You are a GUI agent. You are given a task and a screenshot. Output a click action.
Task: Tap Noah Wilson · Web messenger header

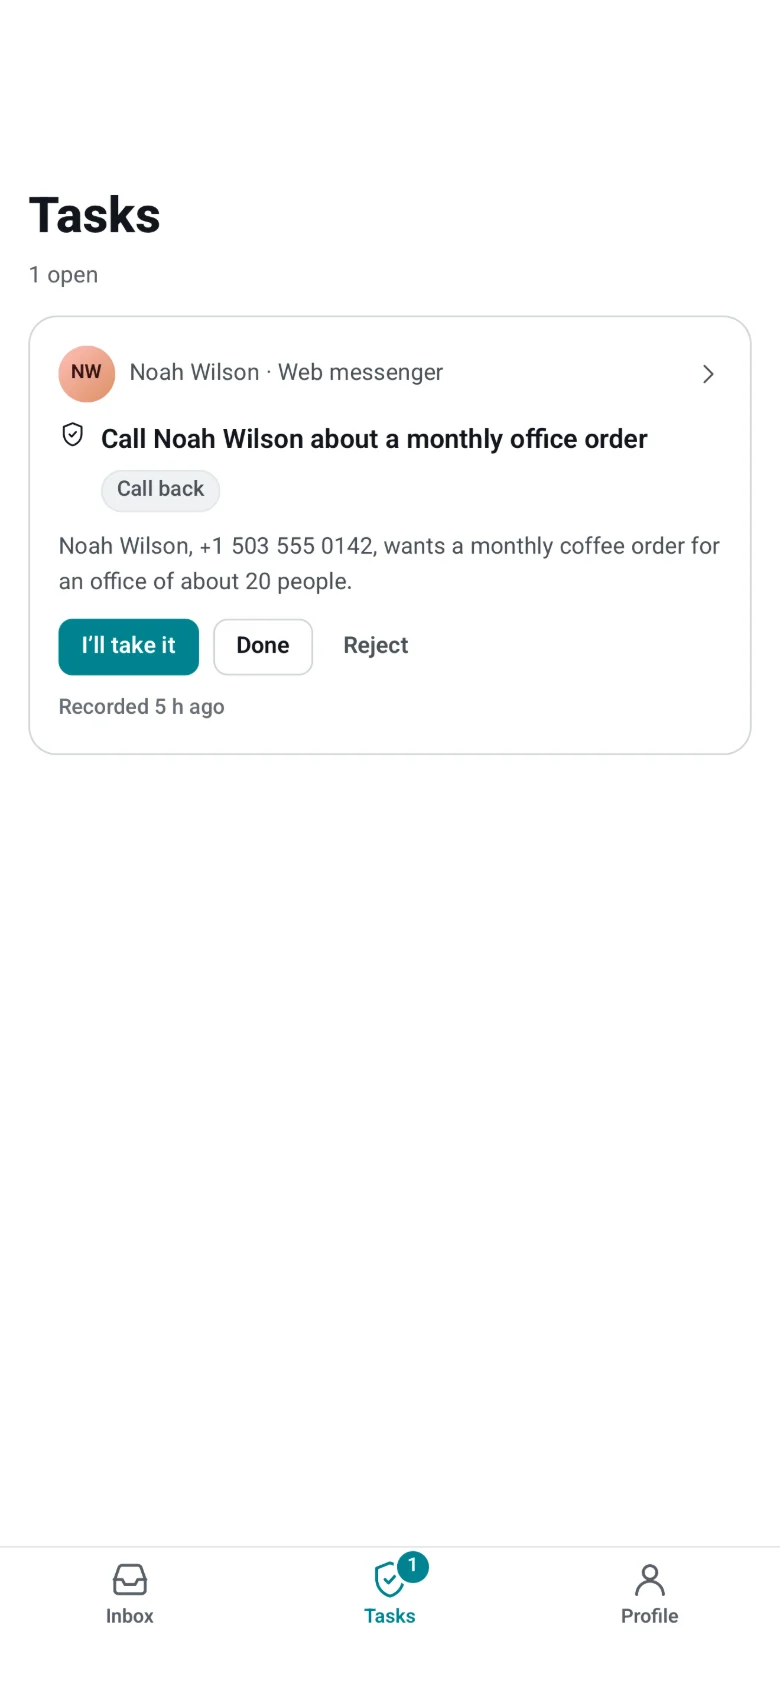(x=286, y=373)
